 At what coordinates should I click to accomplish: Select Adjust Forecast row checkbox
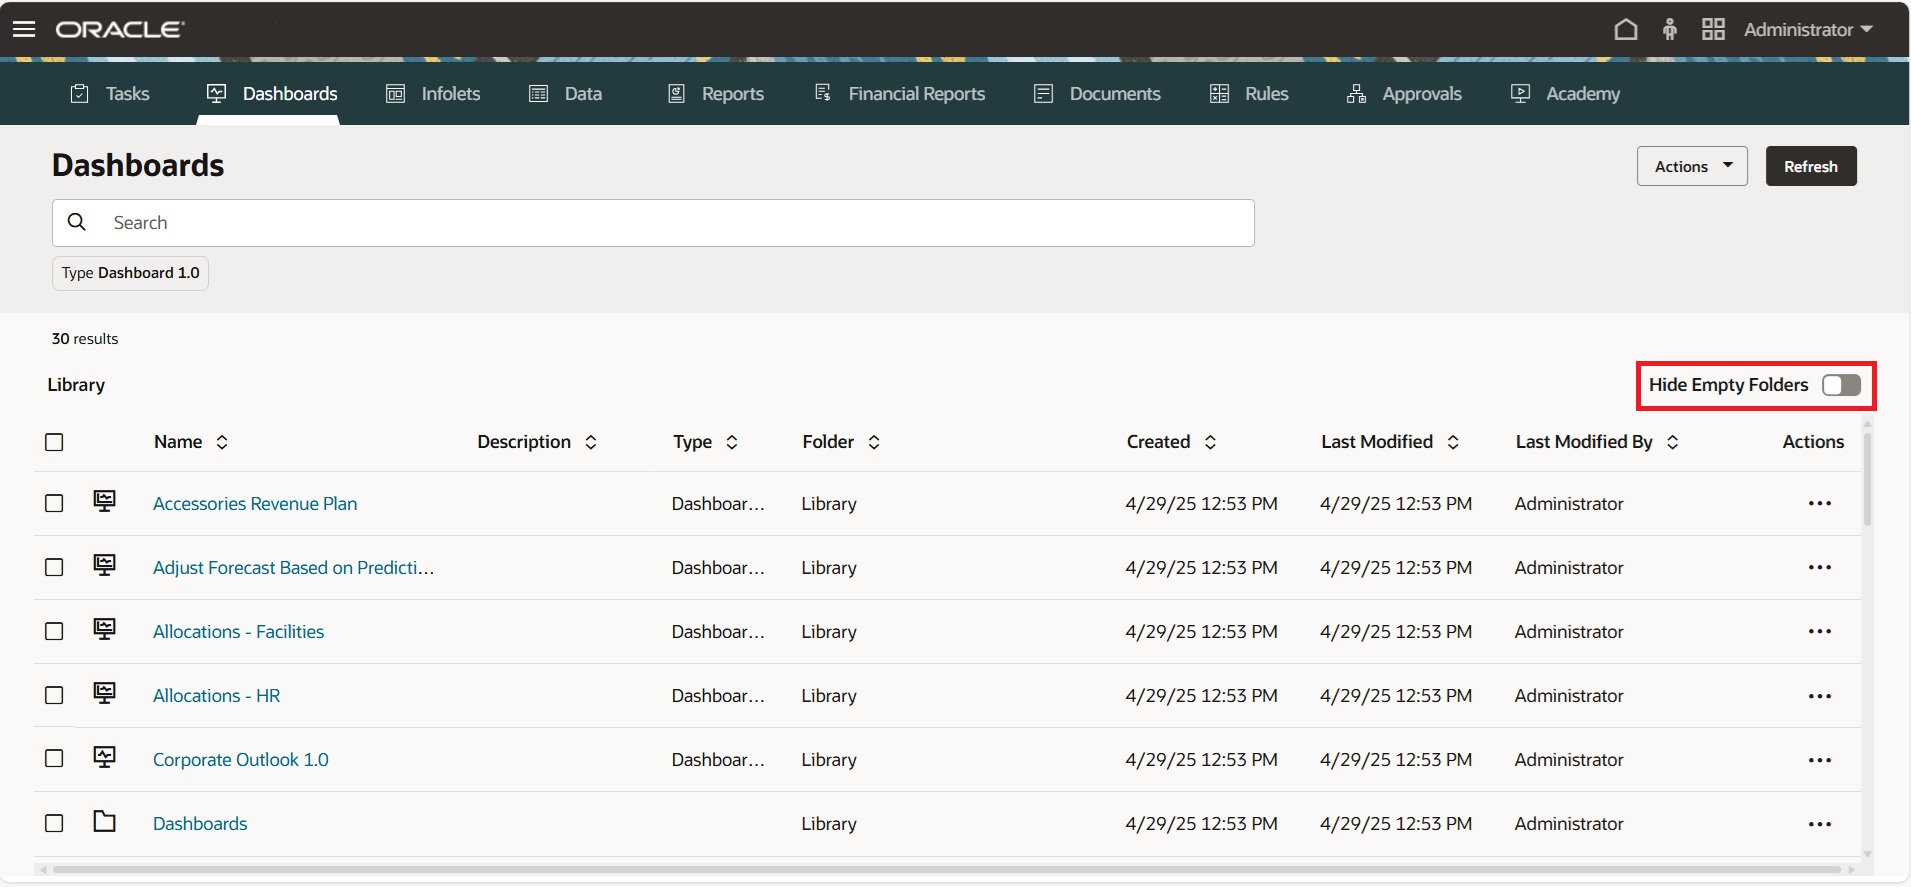[x=54, y=567]
